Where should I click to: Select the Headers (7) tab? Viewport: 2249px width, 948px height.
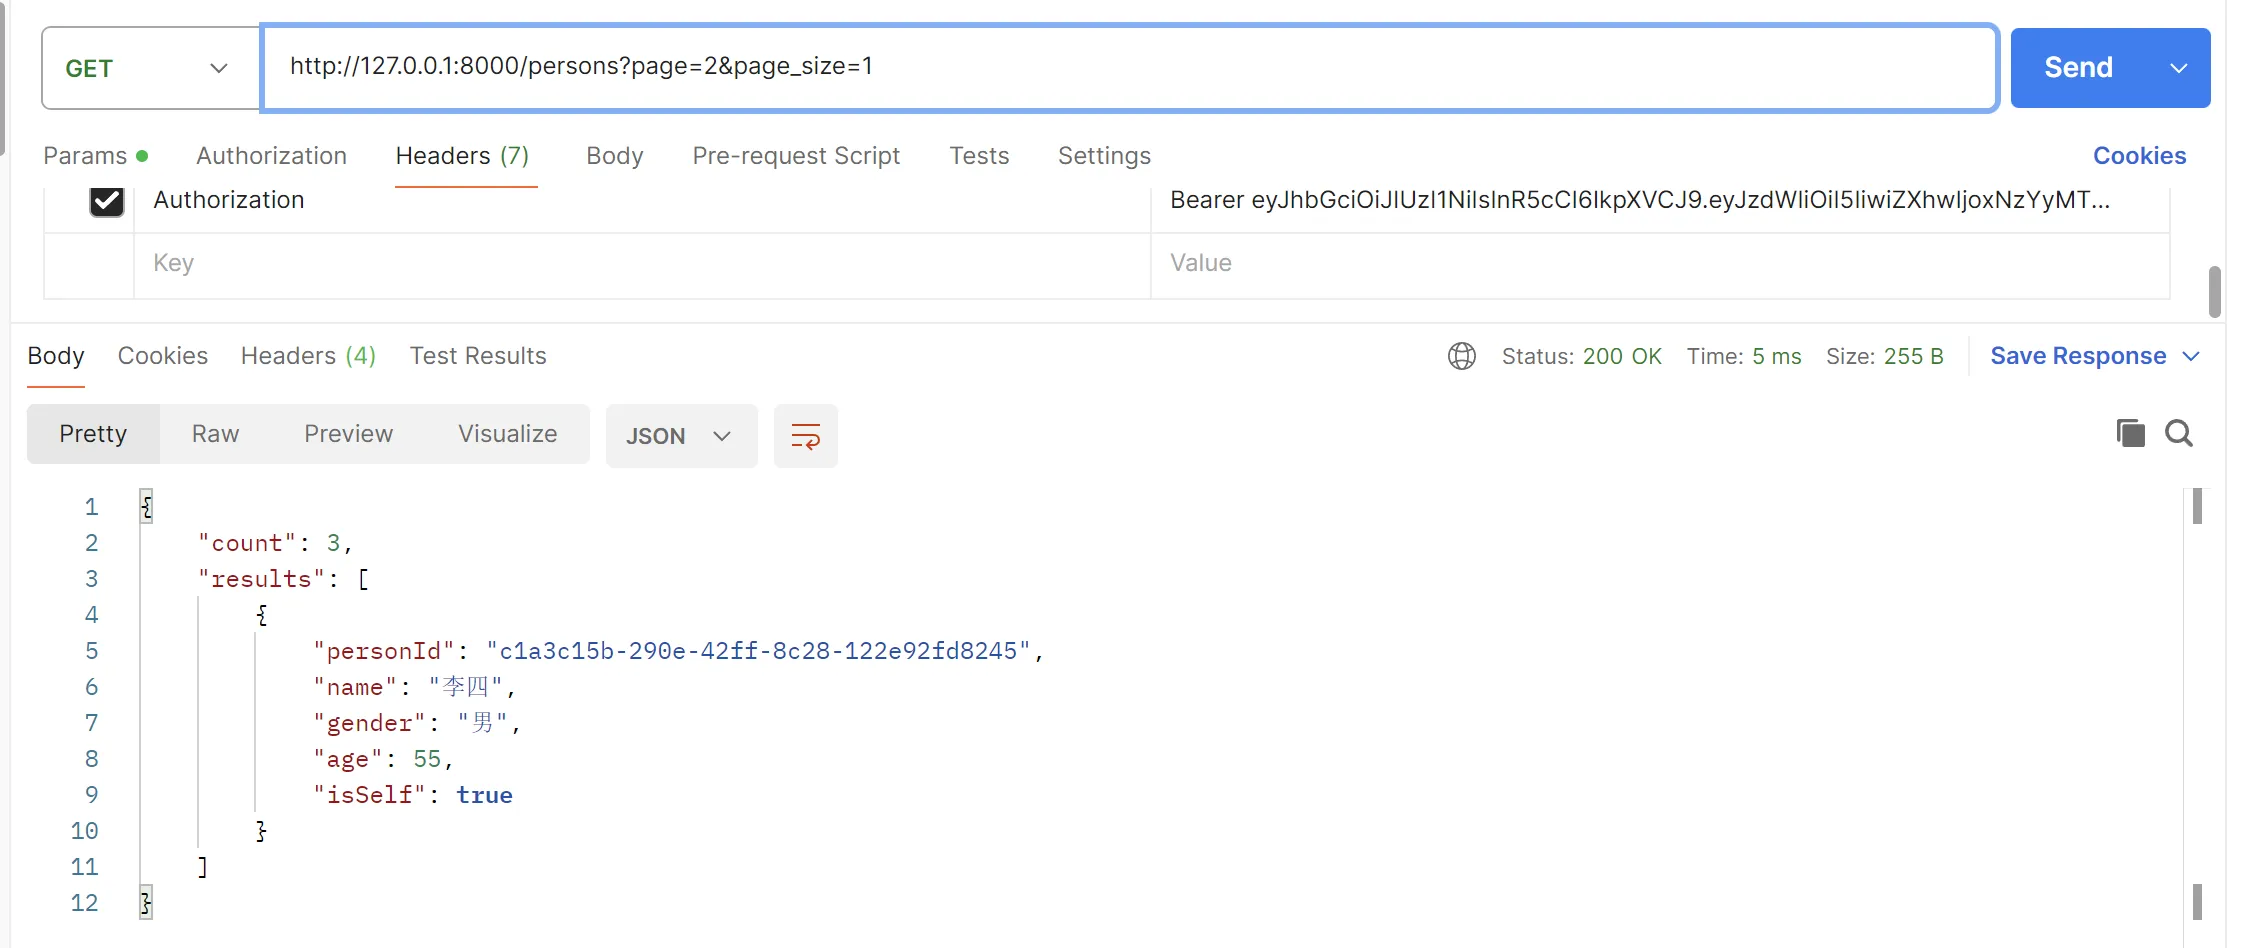tap(462, 156)
